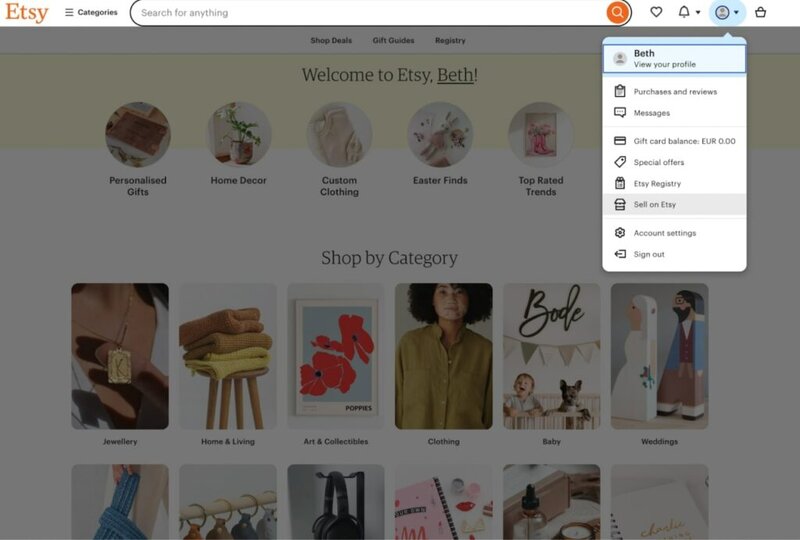
Task: Click the Etsy logo
Action: (27, 12)
